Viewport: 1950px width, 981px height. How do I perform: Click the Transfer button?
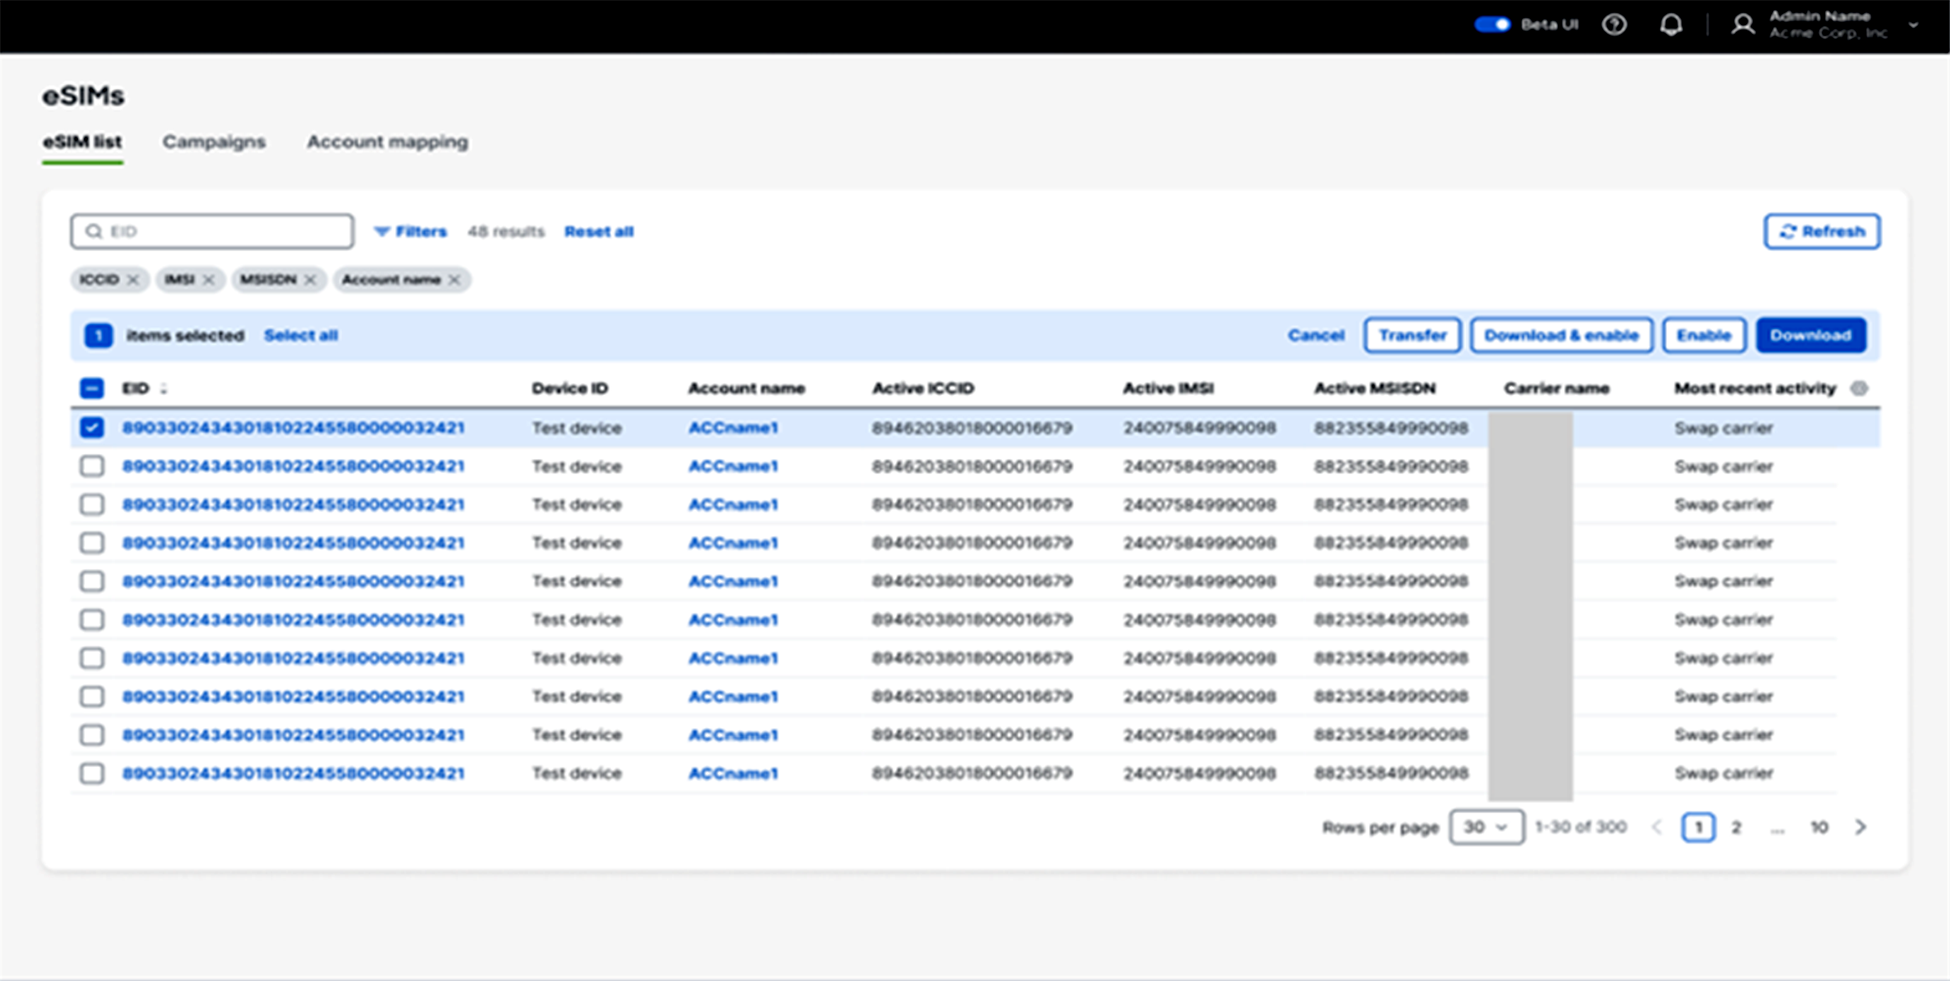[1412, 335]
